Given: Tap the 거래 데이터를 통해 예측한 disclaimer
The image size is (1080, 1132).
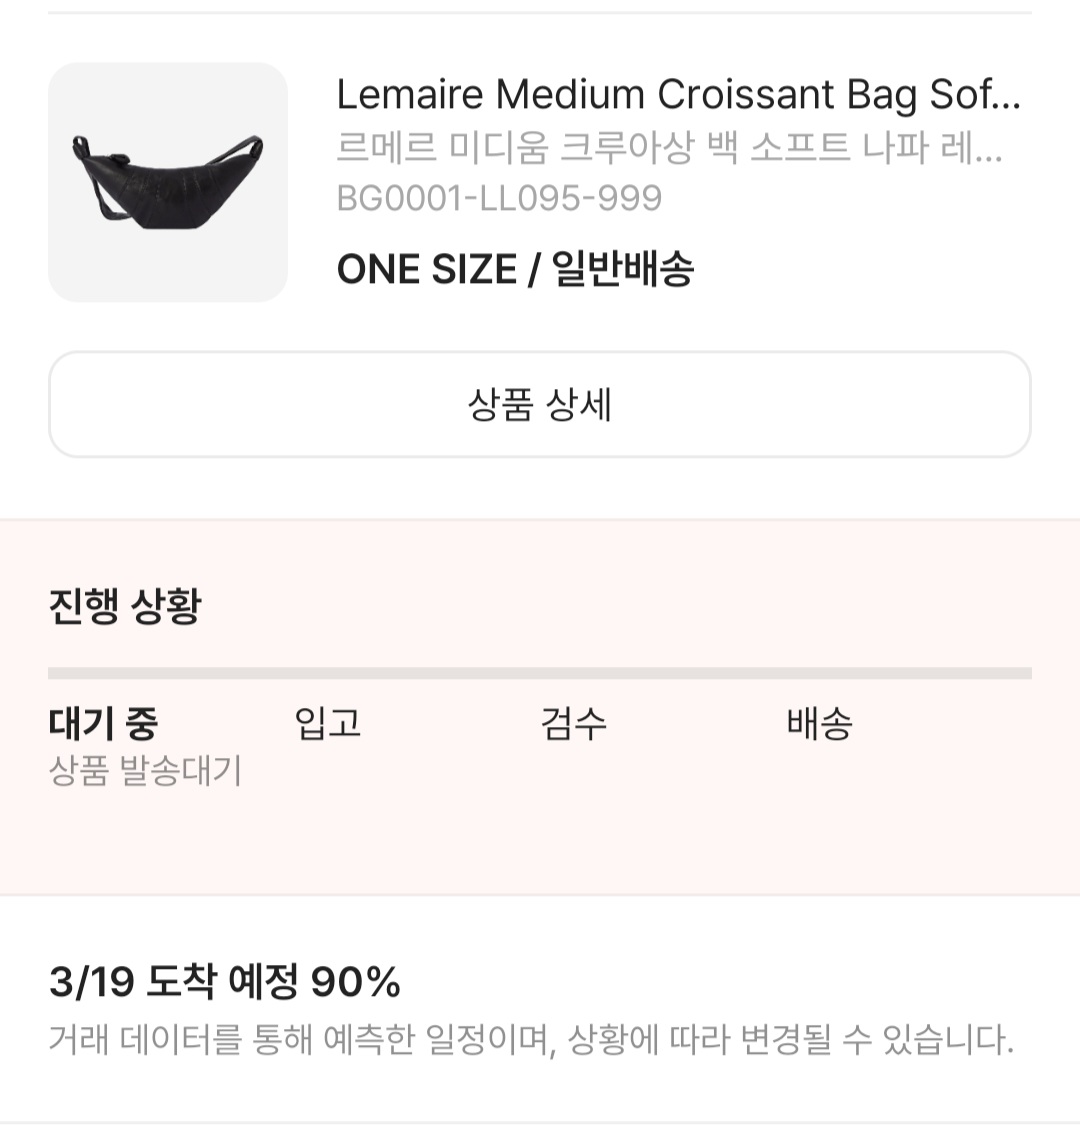Looking at the screenshot, I should point(531,1040).
